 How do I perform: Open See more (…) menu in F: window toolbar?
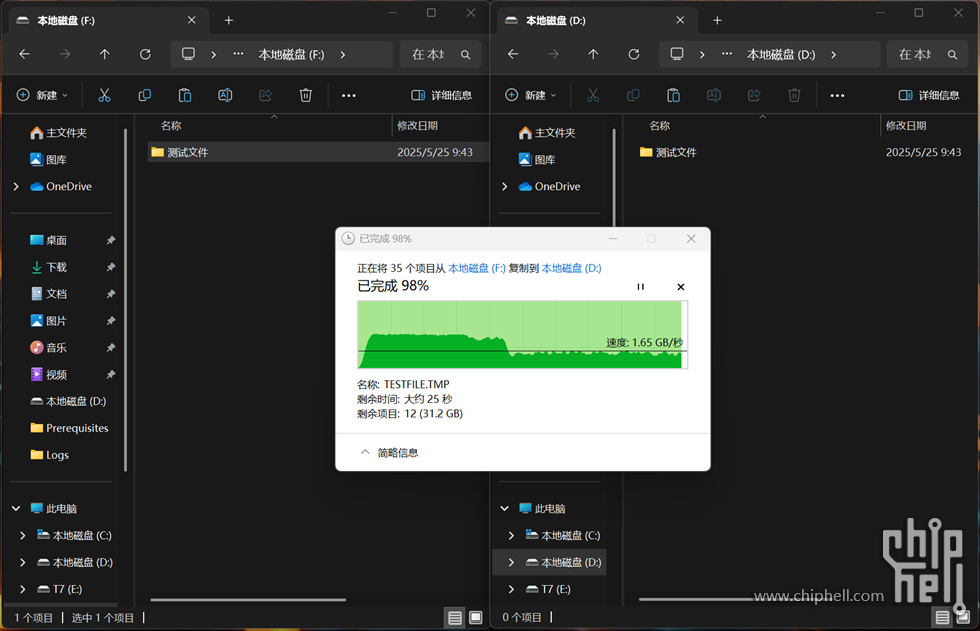tap(349, 96)
